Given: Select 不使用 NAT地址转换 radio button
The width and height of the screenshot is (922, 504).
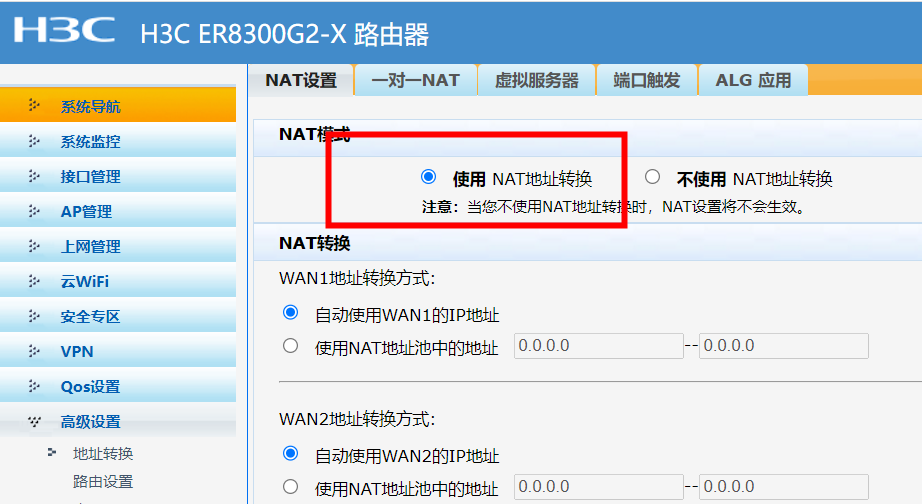Looking at the screenshot, I should (x=652, y=176).
